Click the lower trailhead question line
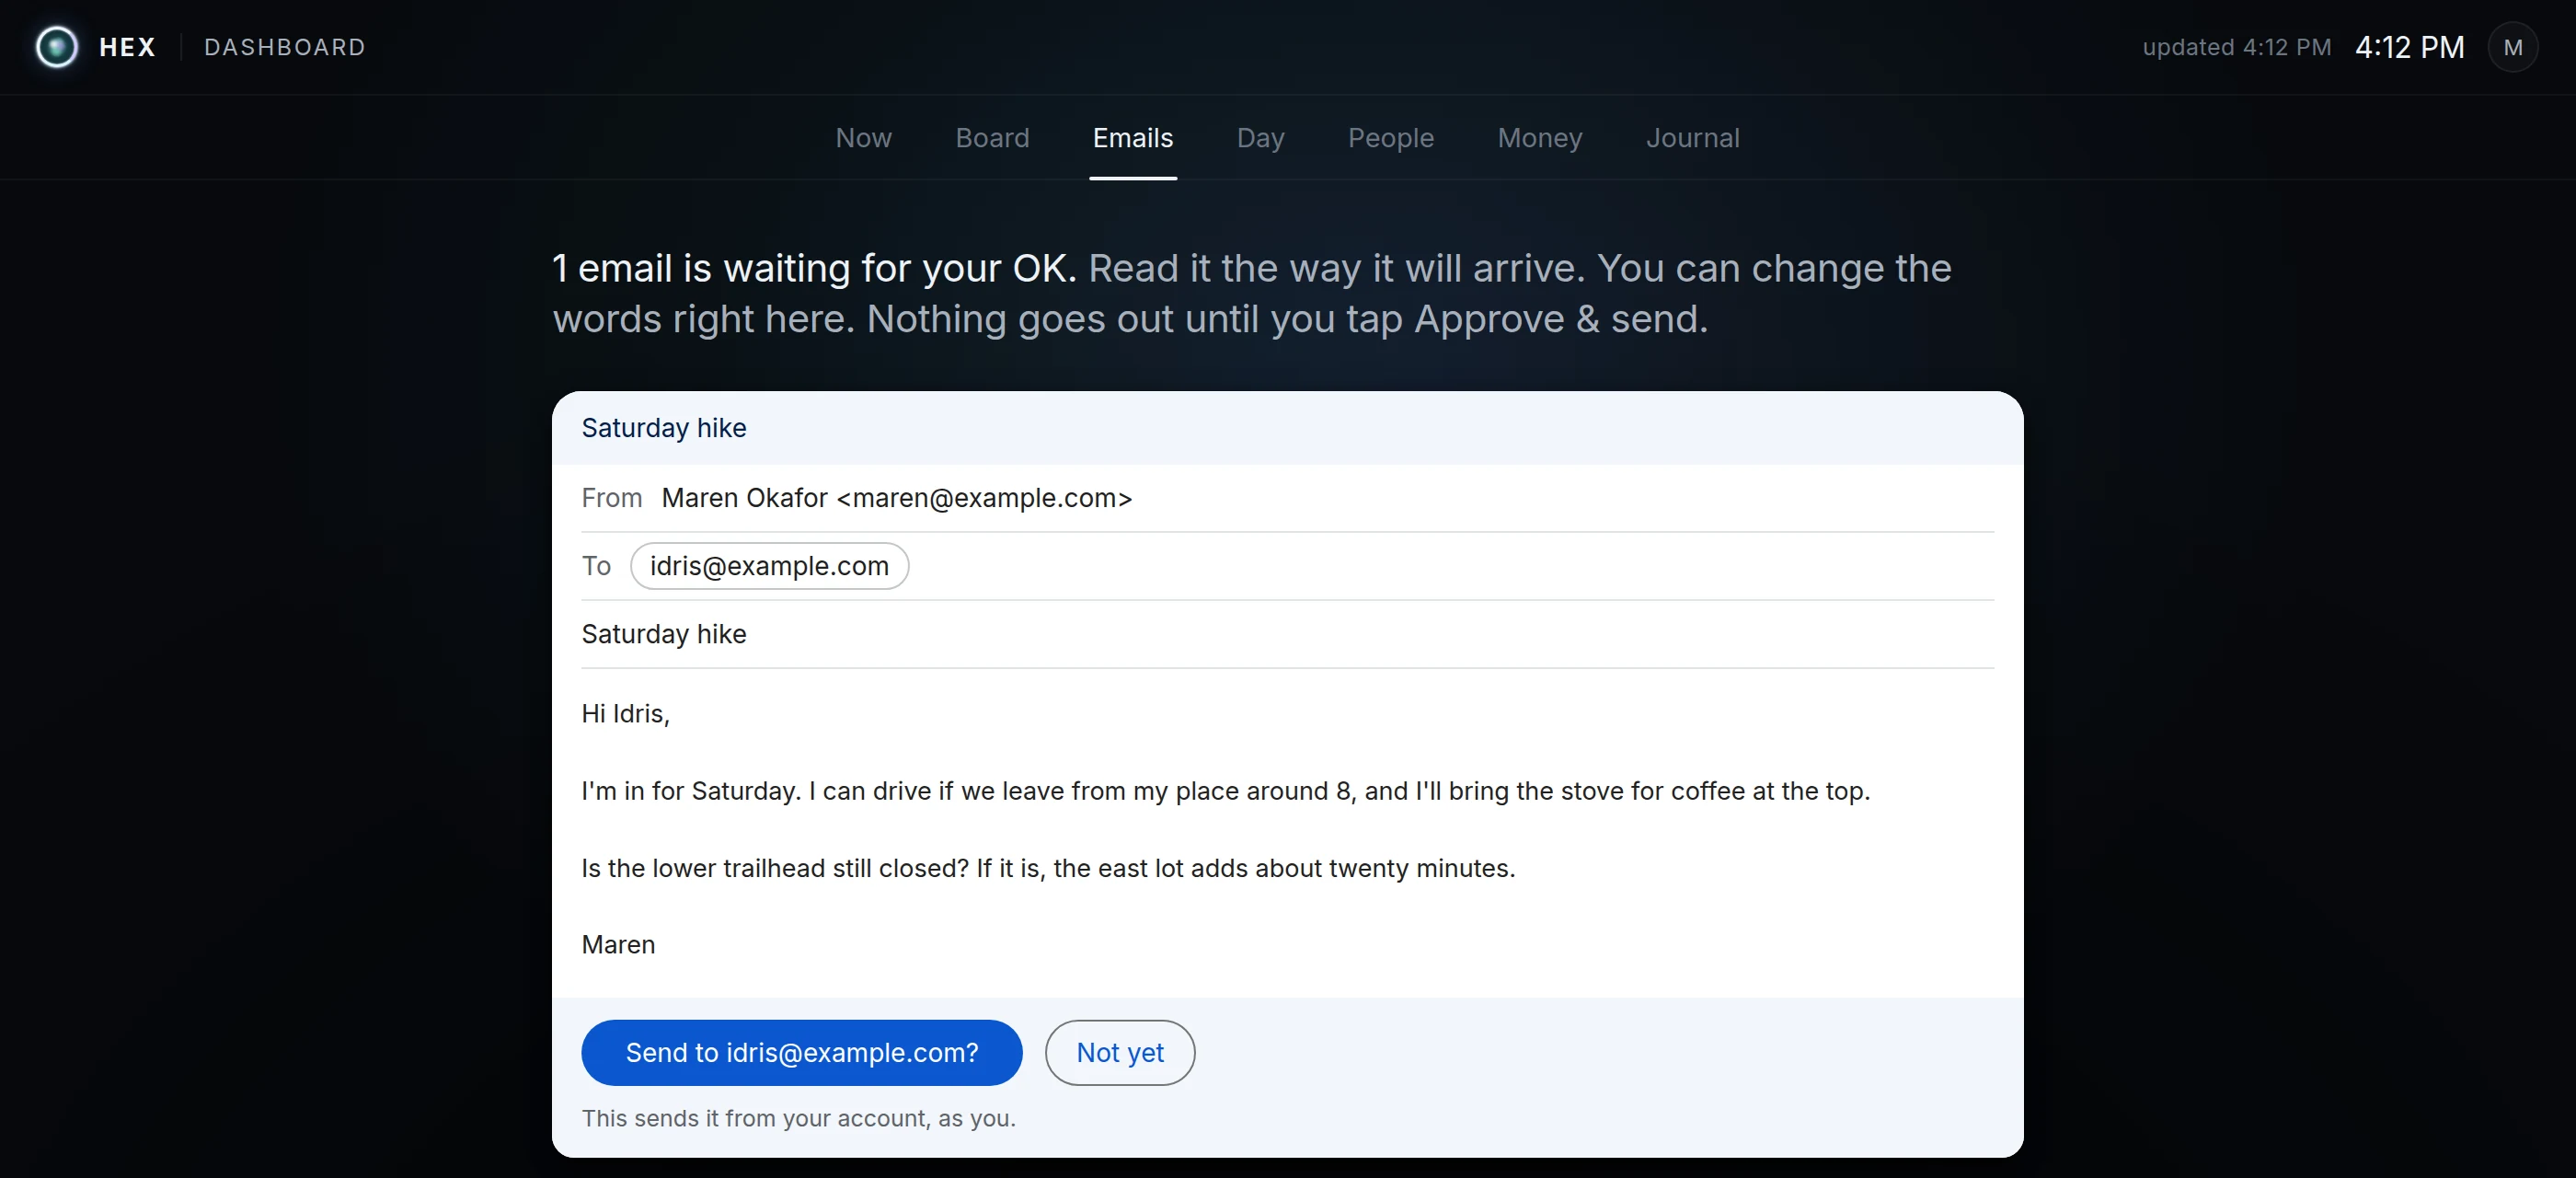This screenshot has height=1178, width=2576. pos(1048,867)
